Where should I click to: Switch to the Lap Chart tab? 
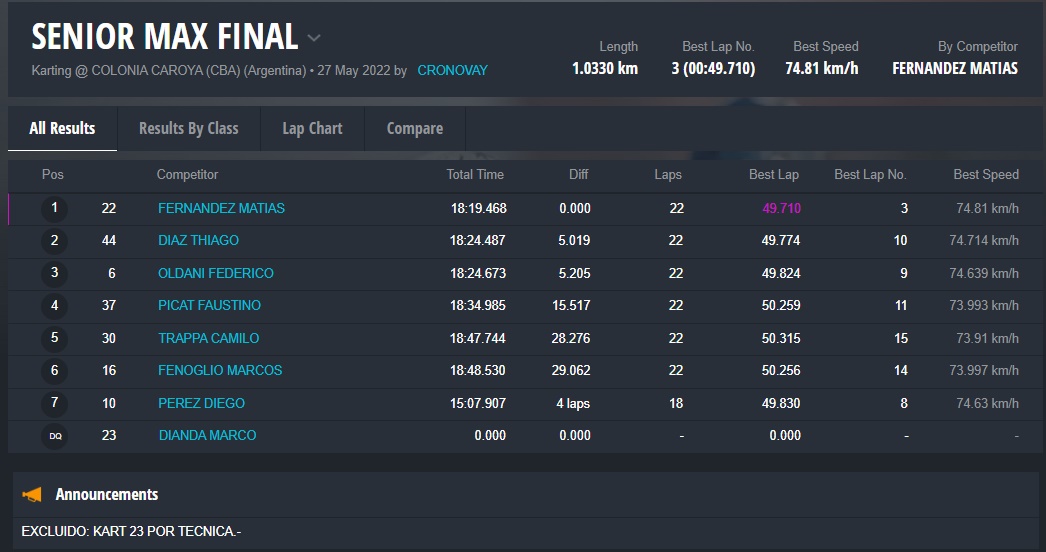click(312, 128)
